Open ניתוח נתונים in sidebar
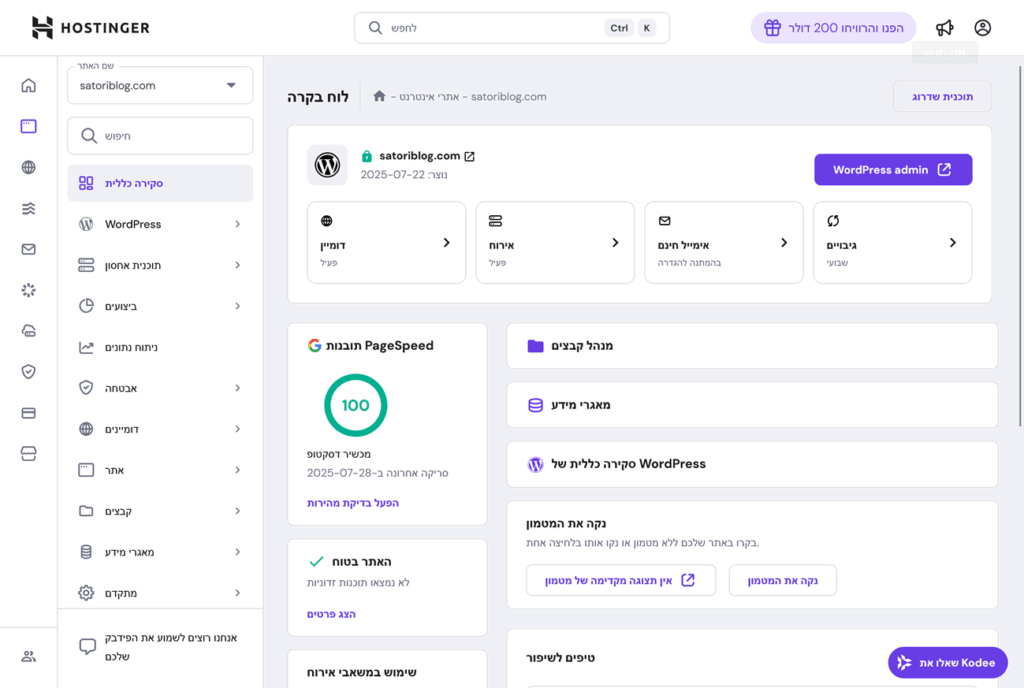This screenshot has width=1024, height=688. 160,347
